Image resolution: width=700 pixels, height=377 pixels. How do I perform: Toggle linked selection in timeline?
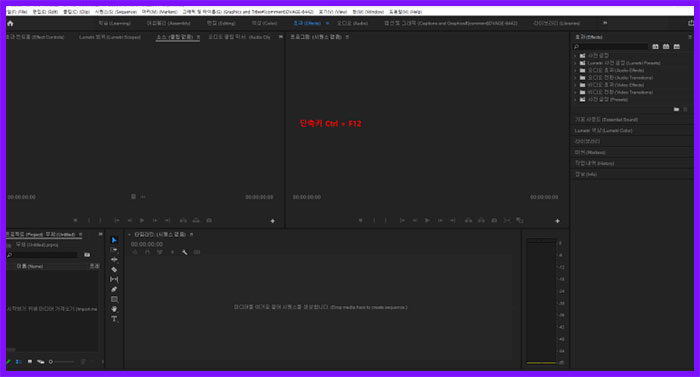tap(160, 253)
